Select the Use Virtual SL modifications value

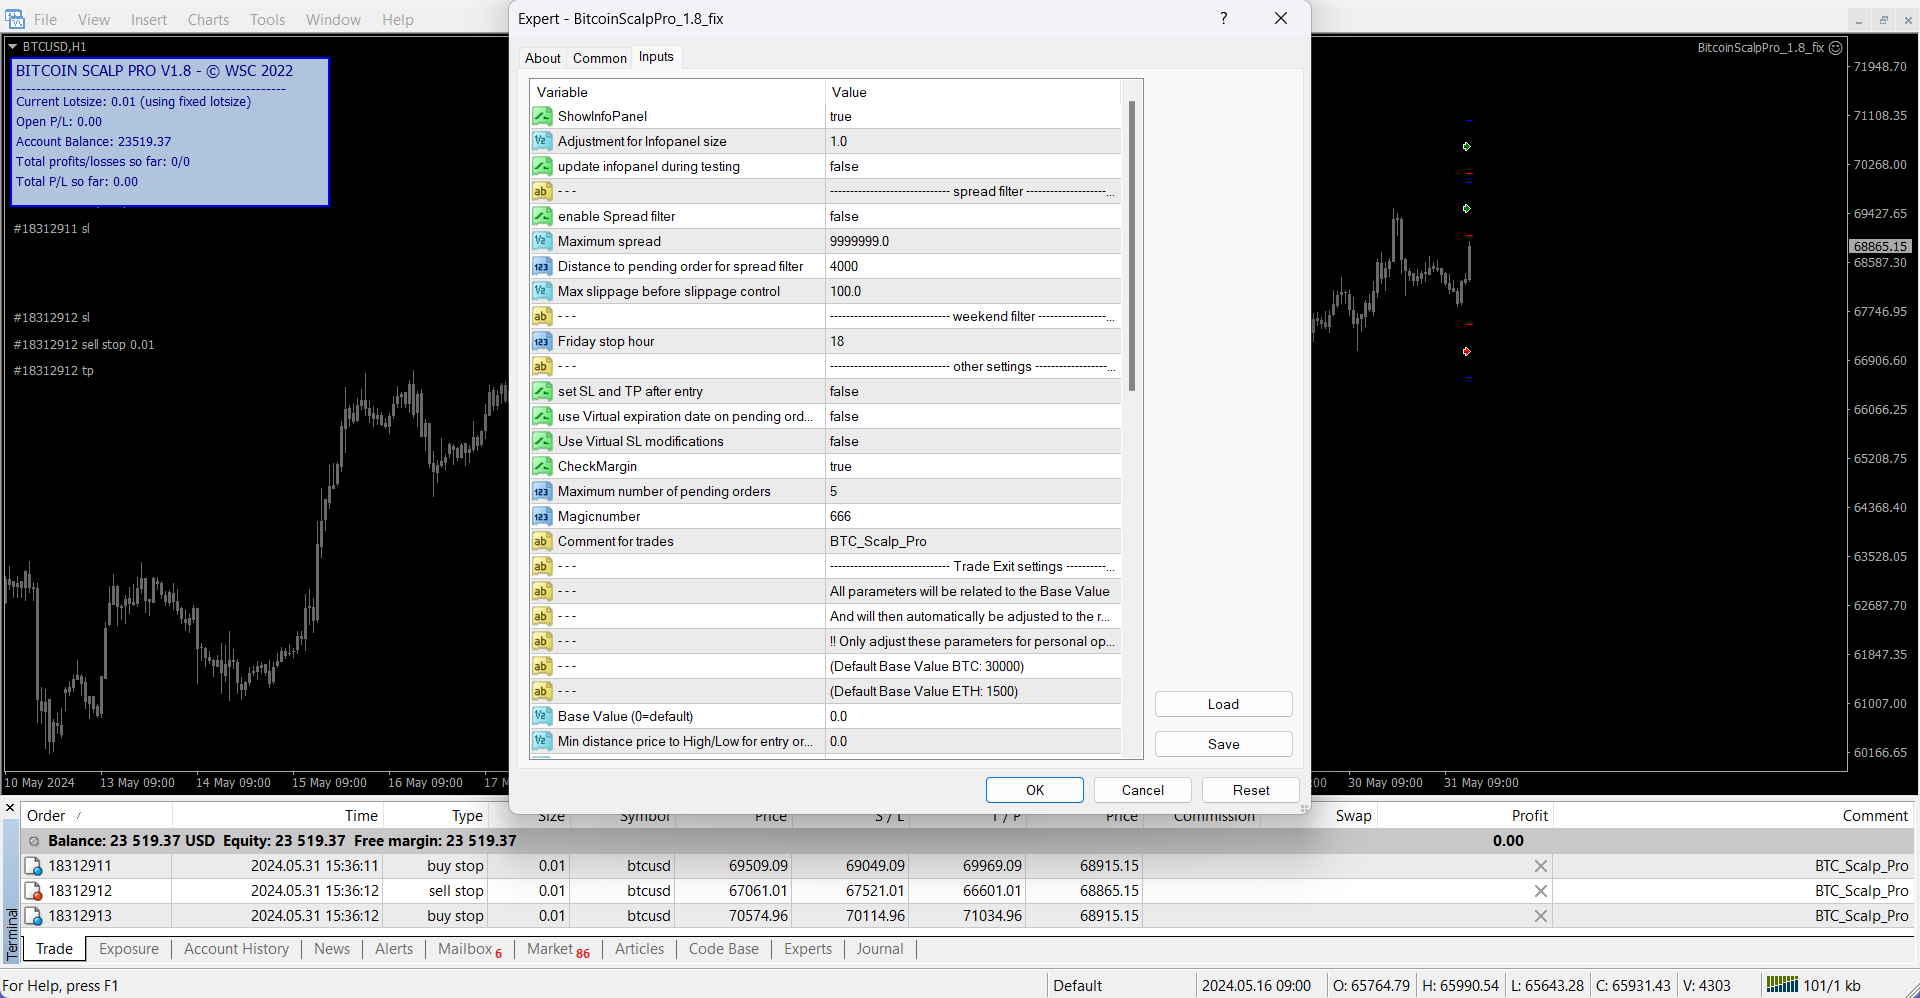[x=970, y=442]
